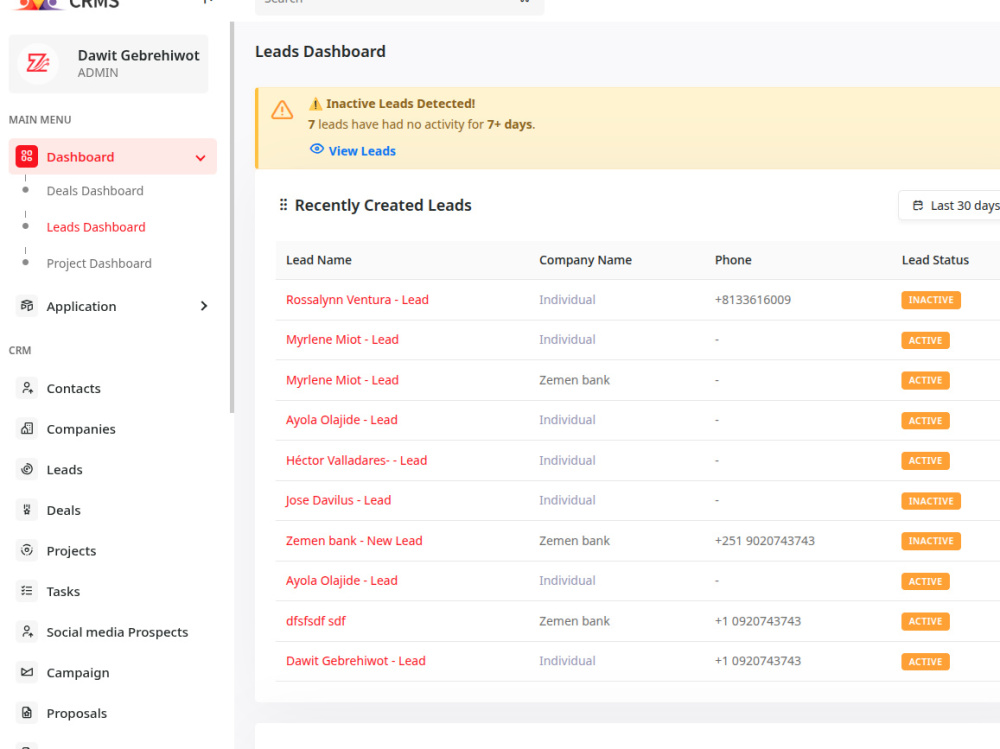The height and width of the screenshot is (749, 1000).
Task: Open Myrlene Miot - Lead with Zemen bank
Action: (342, 380)
